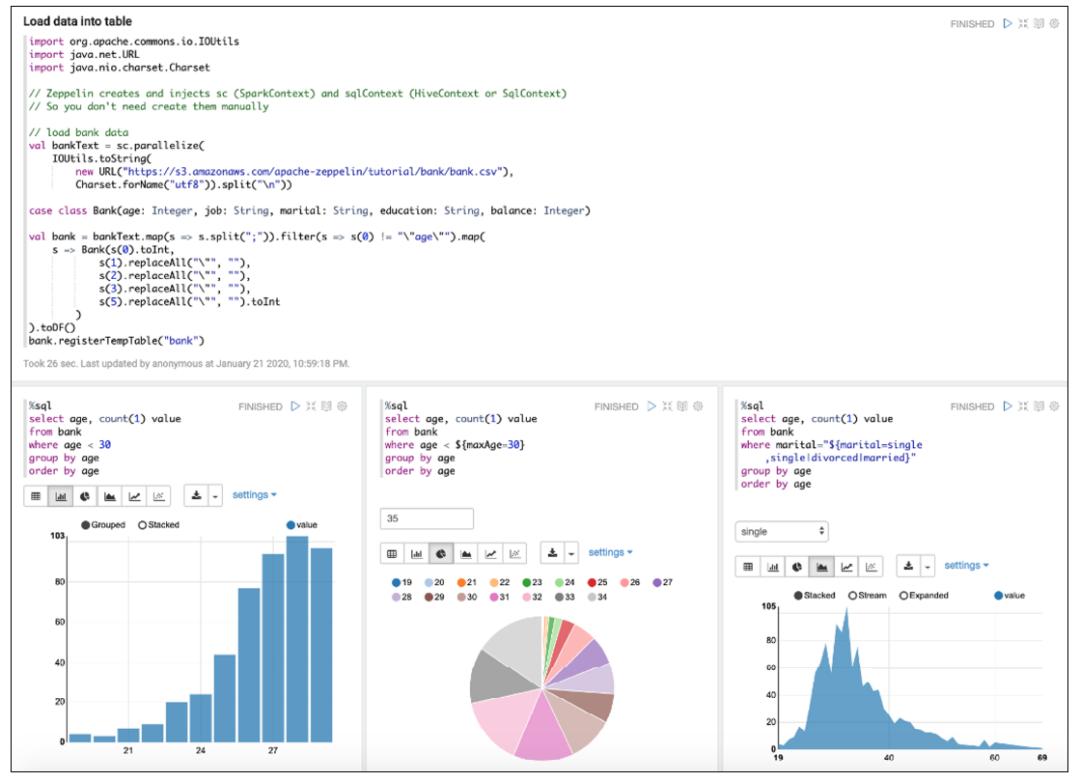Select the pie chart icon in the middle paragraph
This screenshot has width=1080, height=782.
pyautogui.click(x=440, y=553)
